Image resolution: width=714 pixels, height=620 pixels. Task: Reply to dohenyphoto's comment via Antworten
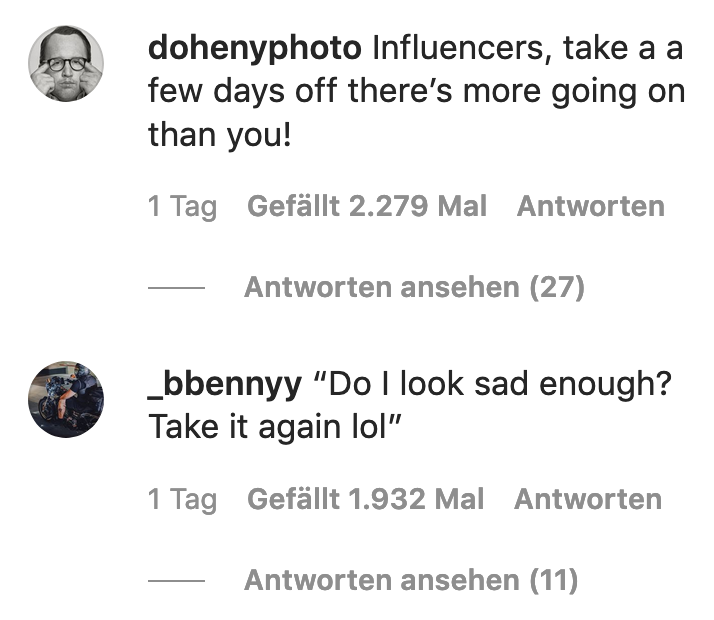[x=590, y=207]
